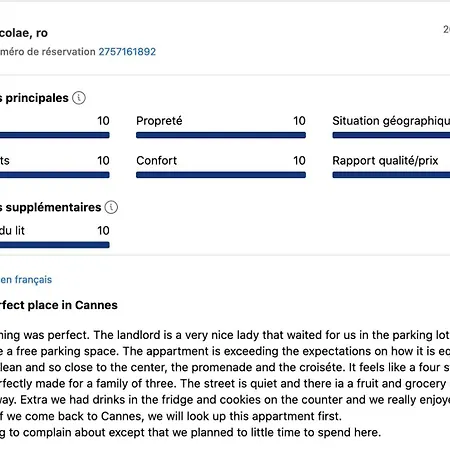
Task: Select the Situation géographique label
Action: click(x=391, y=121)
